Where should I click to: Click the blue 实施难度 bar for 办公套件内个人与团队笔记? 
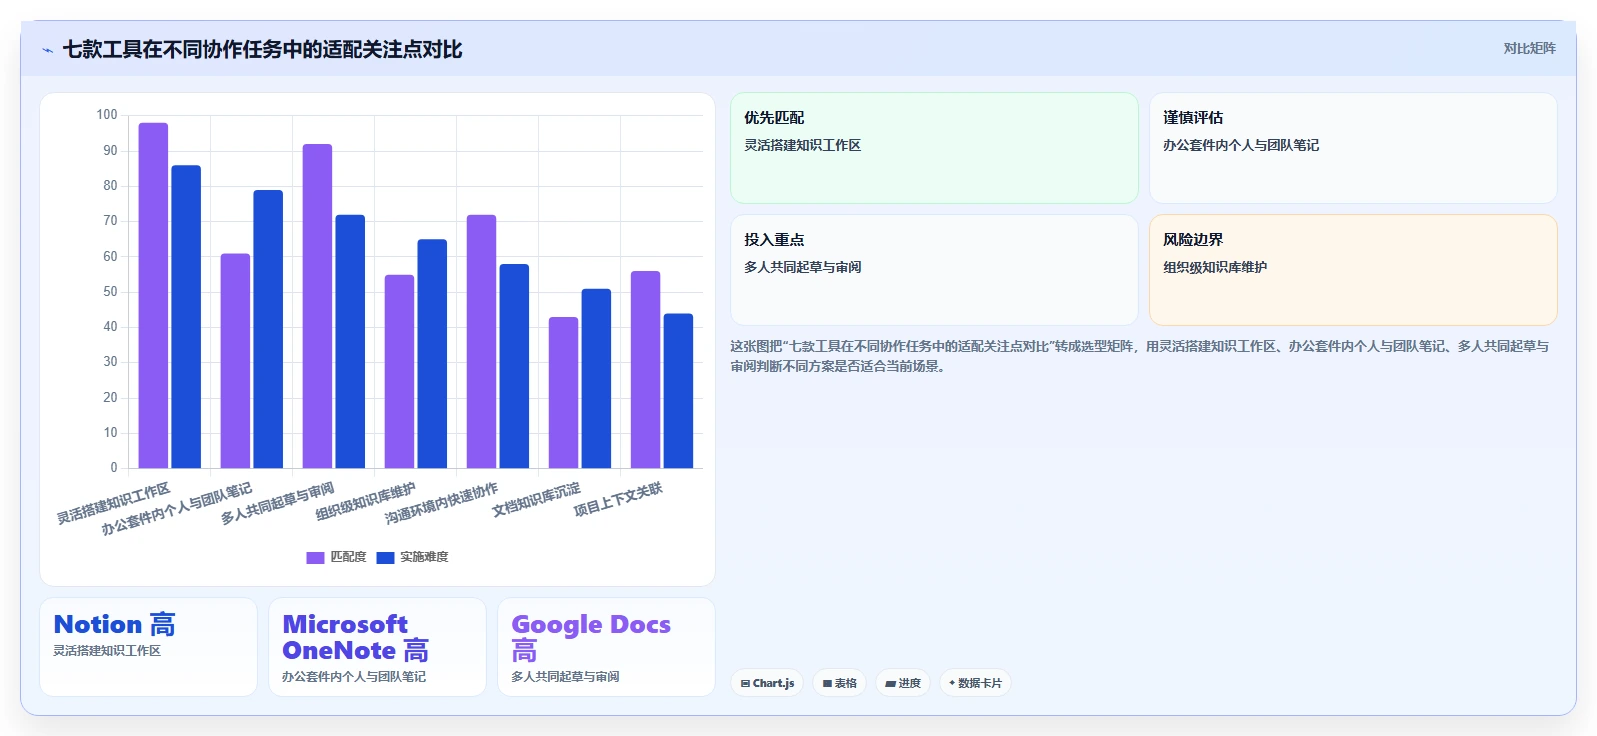point(268,329)
